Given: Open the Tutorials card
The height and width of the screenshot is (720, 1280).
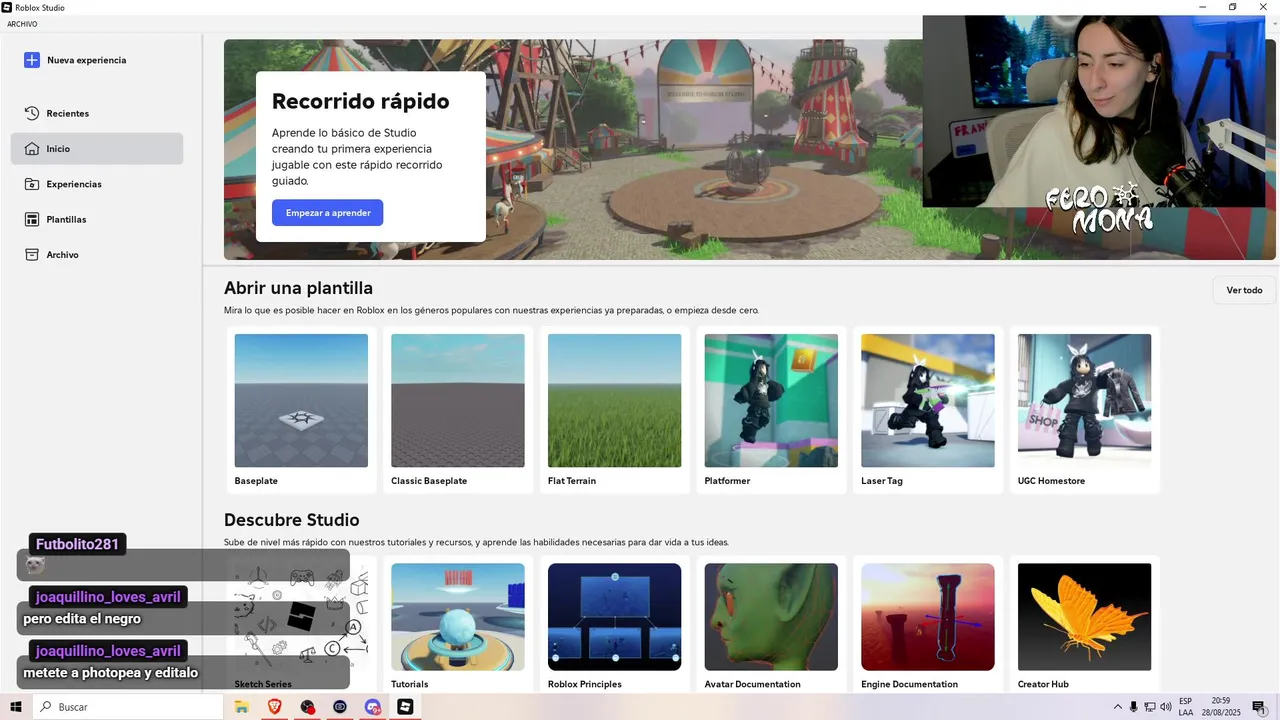Looking at the screenshot, I should tap(458, 626).
